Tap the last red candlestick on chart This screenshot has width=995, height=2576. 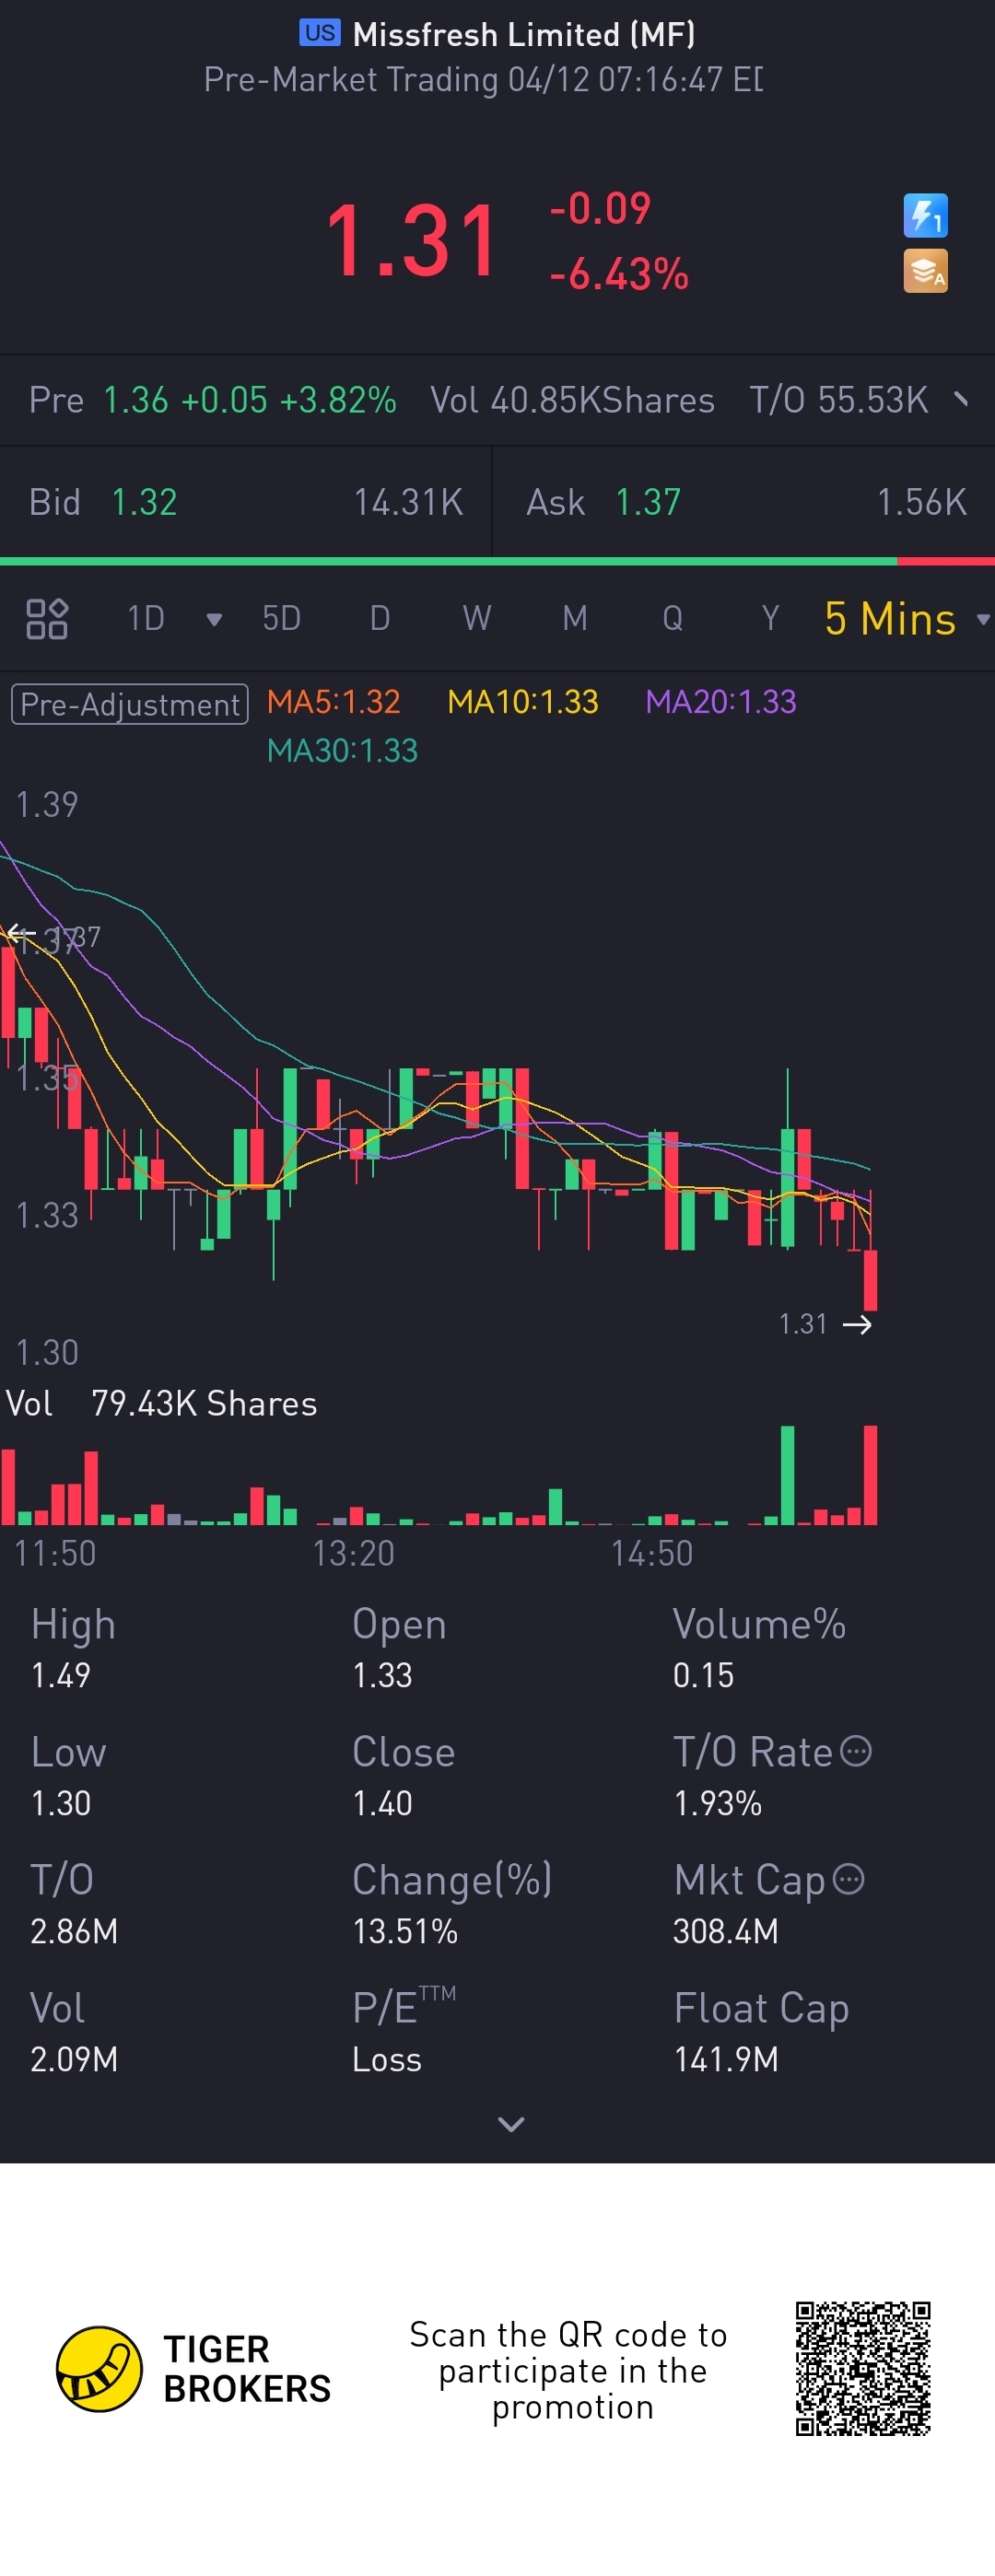click(x=870, y=1279)
